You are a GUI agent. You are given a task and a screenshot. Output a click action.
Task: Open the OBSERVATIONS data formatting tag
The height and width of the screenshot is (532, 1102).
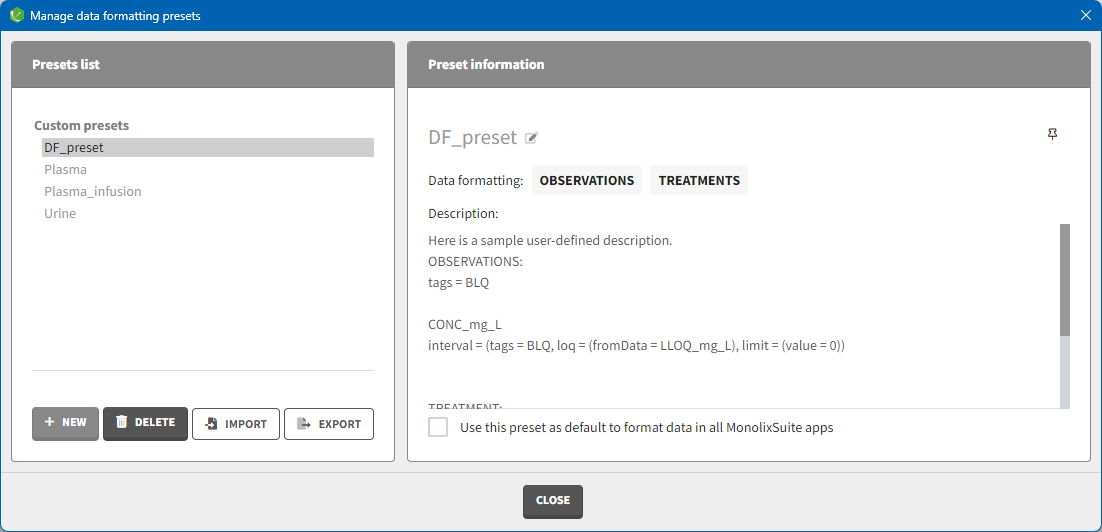586,181
